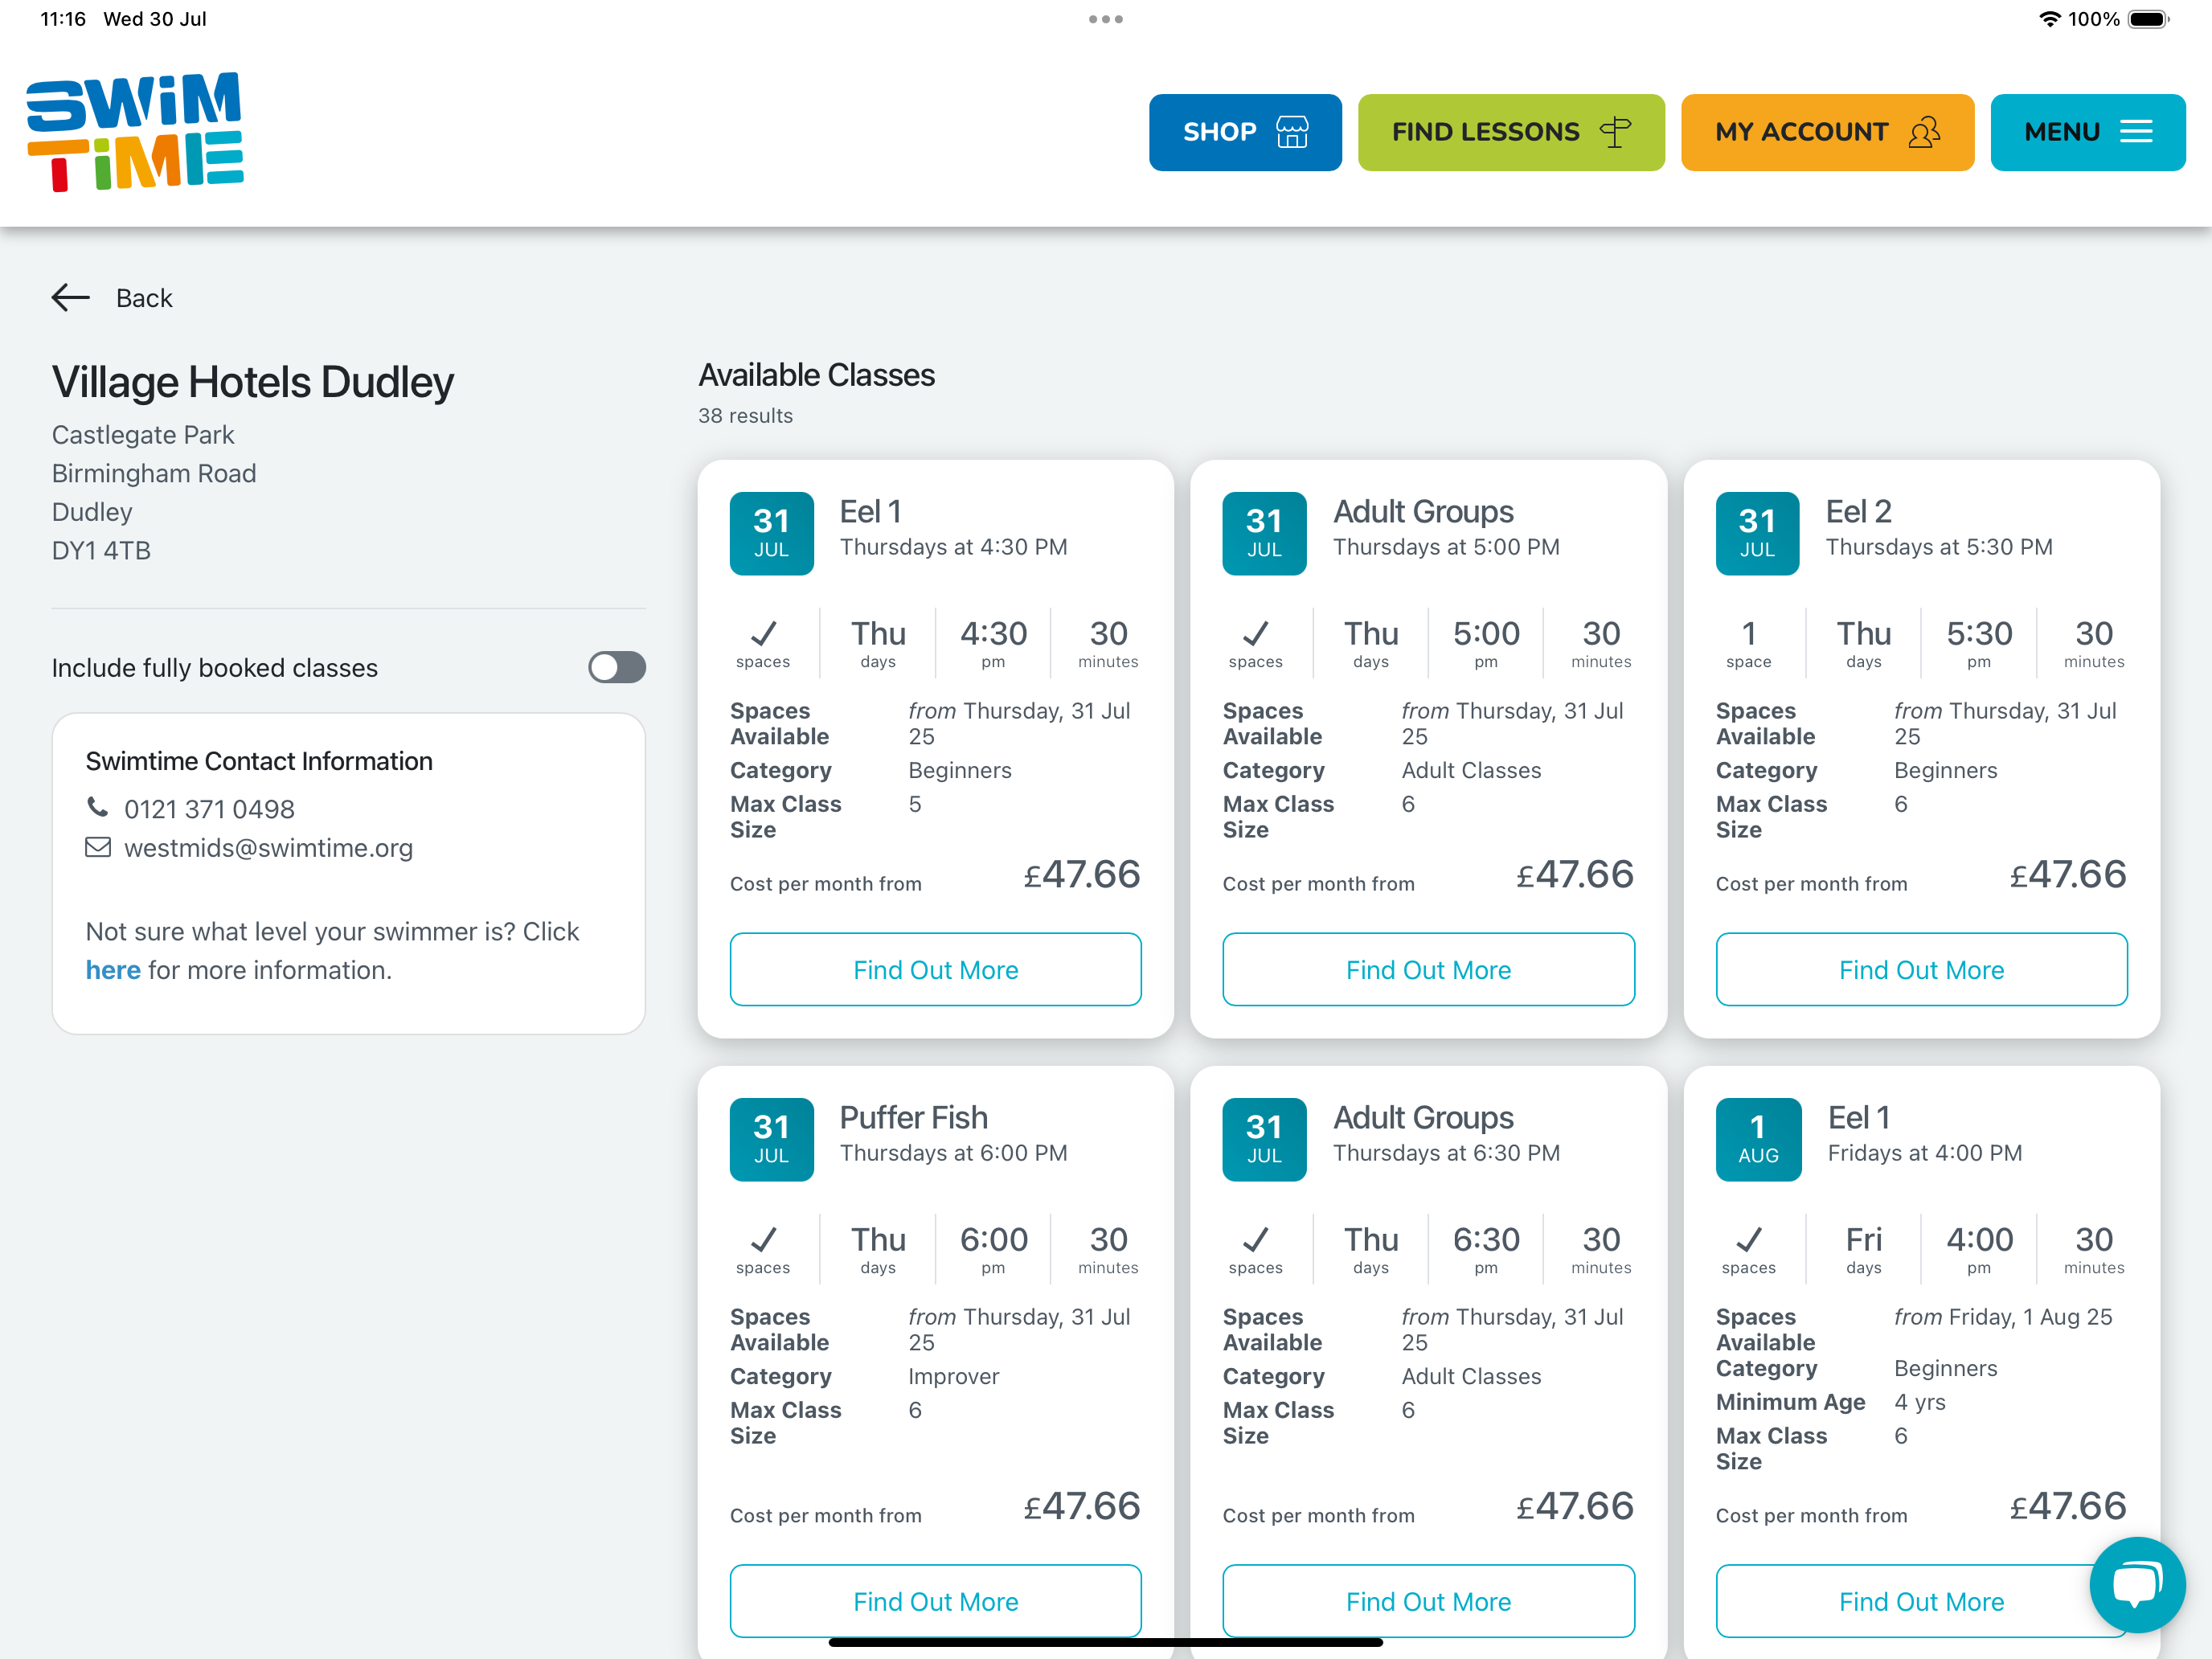Tap the home indicator bar
2212x1659 pixels.
1106,1642
